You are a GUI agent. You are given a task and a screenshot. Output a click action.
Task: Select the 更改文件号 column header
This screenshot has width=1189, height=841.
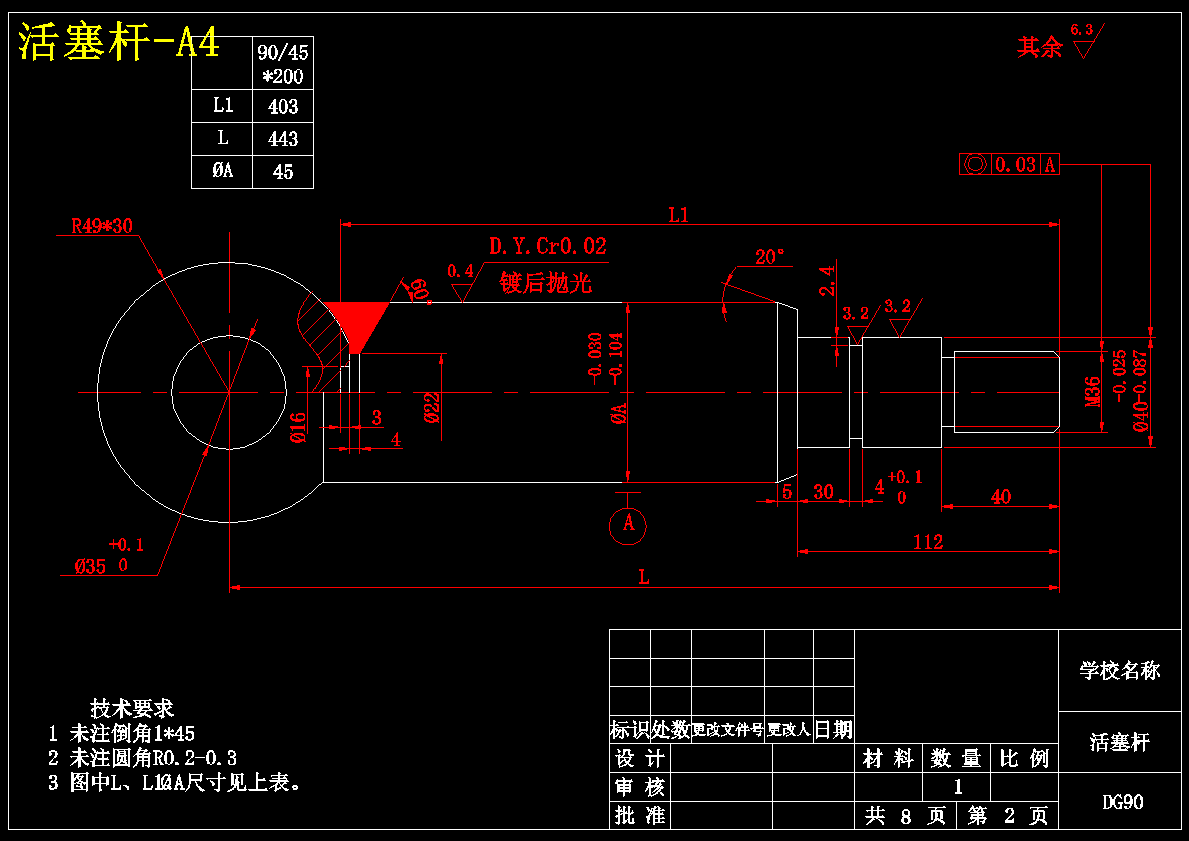[727, 730]
